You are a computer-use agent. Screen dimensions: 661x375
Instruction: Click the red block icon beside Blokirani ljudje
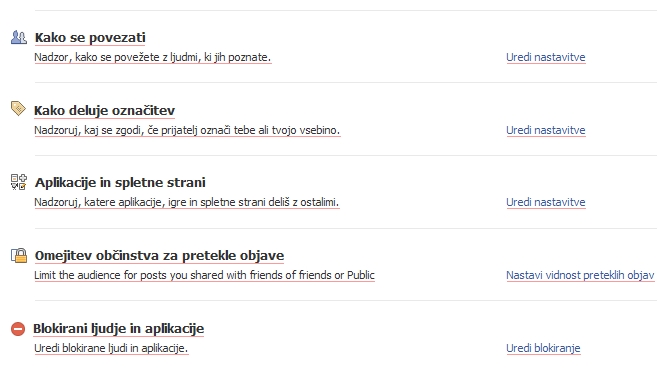[18, 329]
